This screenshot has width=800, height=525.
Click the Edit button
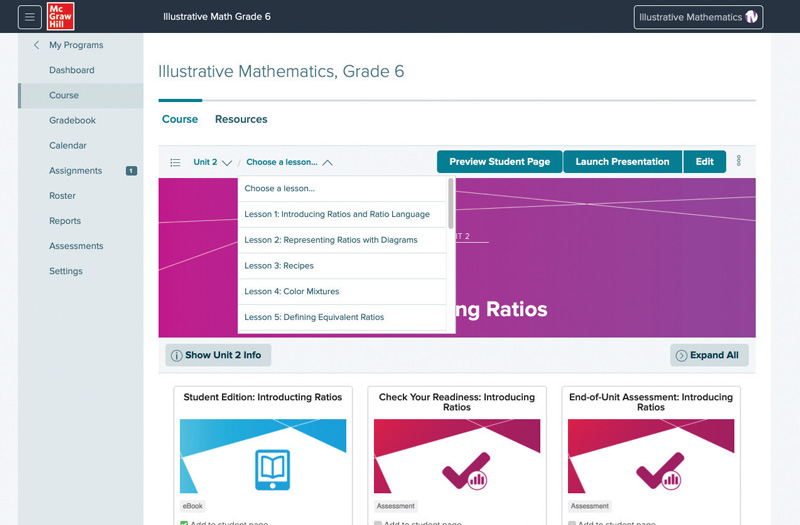[705, 162]
